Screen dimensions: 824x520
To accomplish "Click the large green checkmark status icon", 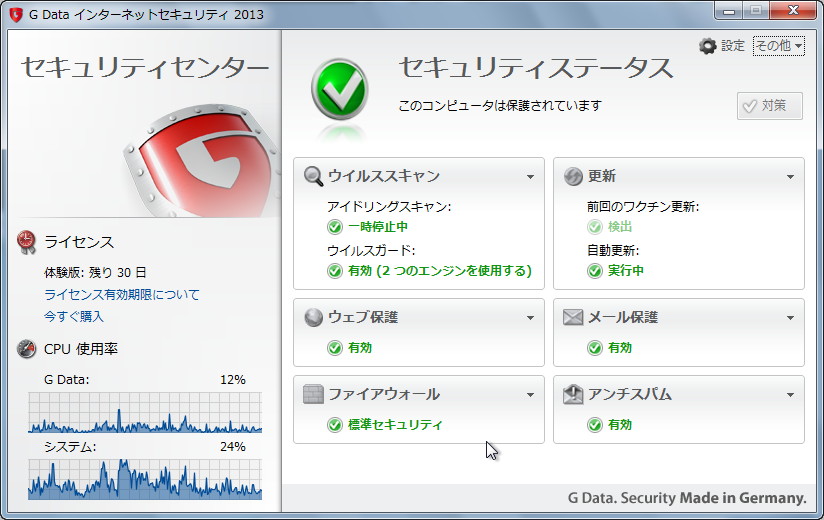I will point(339,89).
